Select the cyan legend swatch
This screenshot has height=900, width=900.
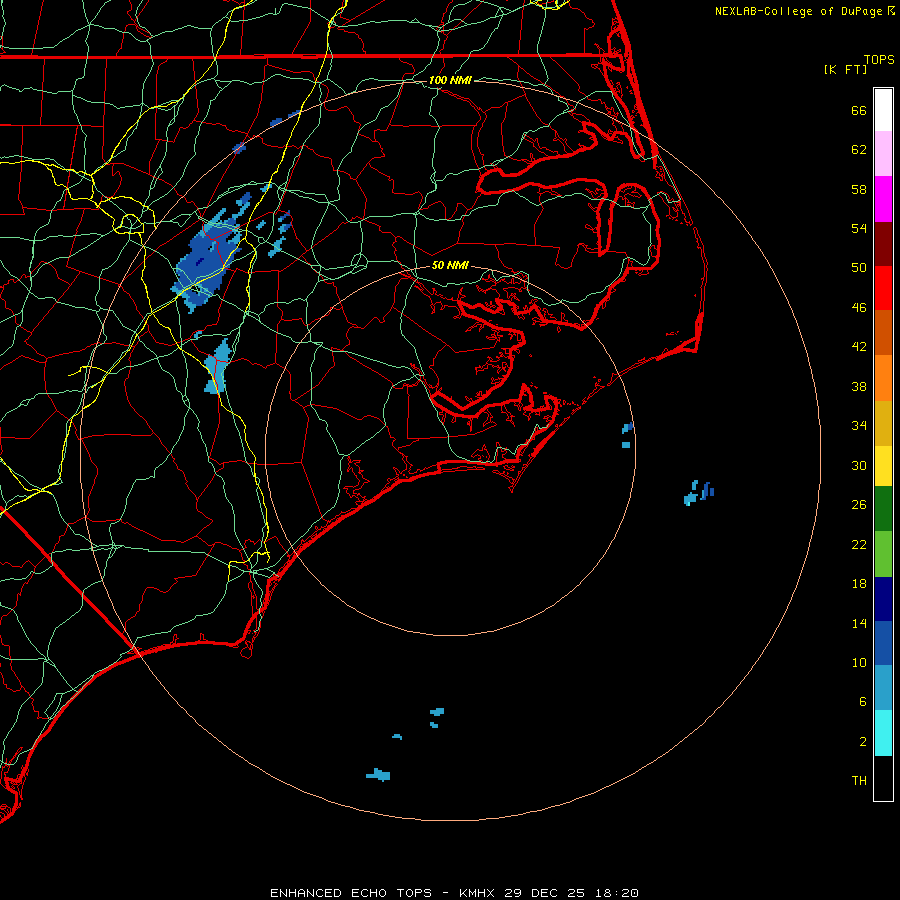(883, 733)
